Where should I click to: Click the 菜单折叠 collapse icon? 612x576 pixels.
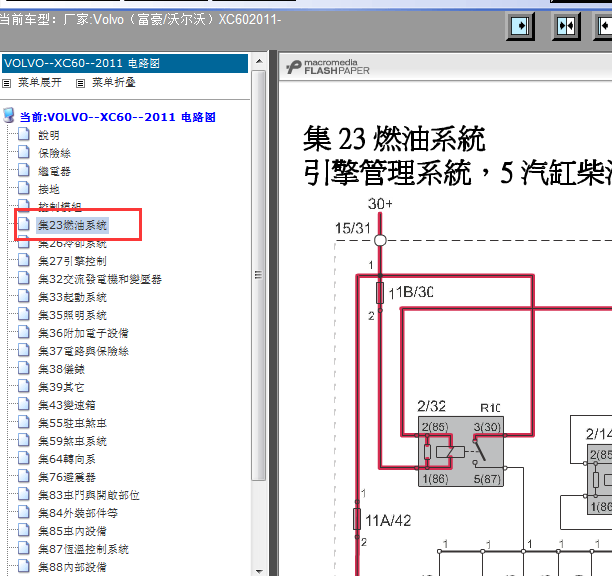[x=80, y=83]
